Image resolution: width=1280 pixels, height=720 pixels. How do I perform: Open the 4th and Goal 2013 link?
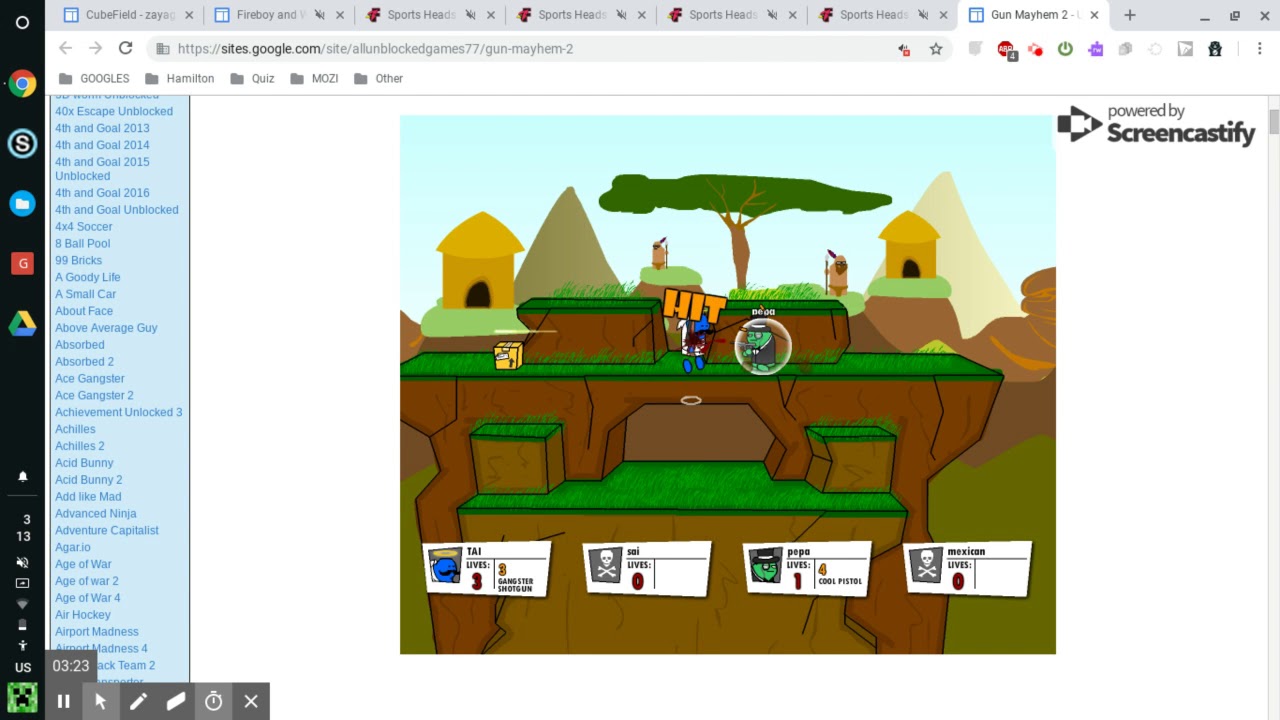click(x=102, y=128)
